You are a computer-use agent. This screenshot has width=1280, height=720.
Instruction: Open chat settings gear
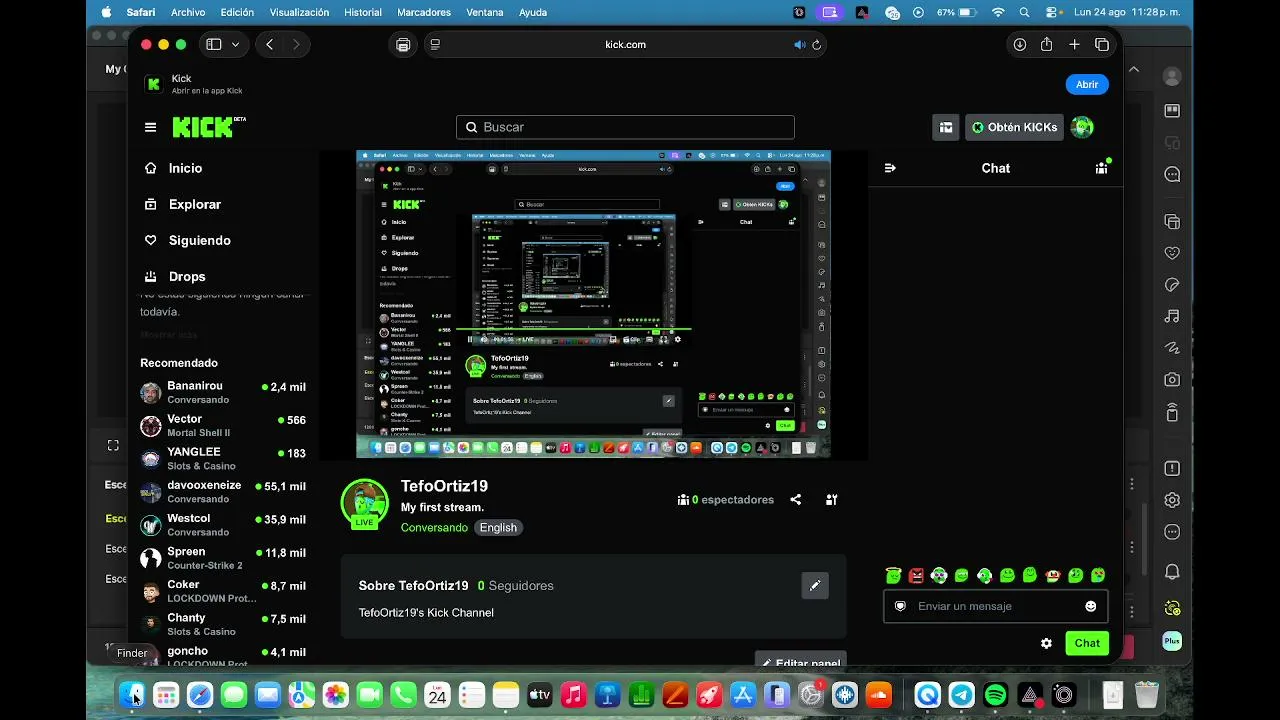[x=1046, y=643]
